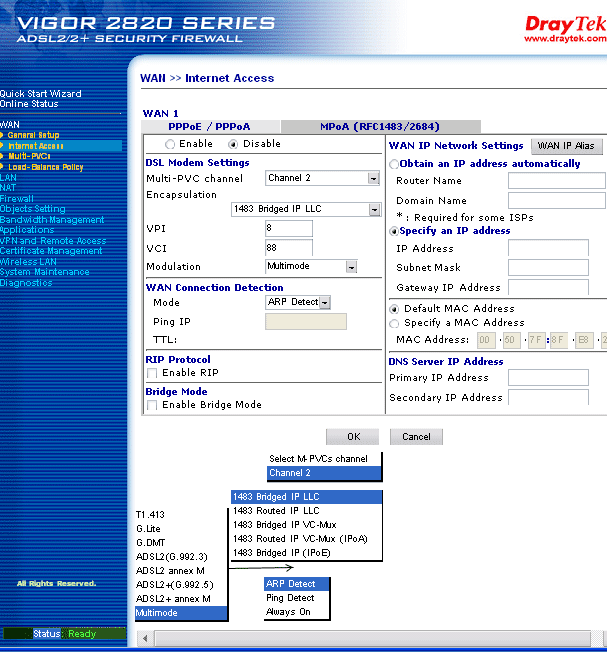Open Quick Start Wizard link
The height and width of the screenshot is (652, 607).
click(x=41, y=94)
